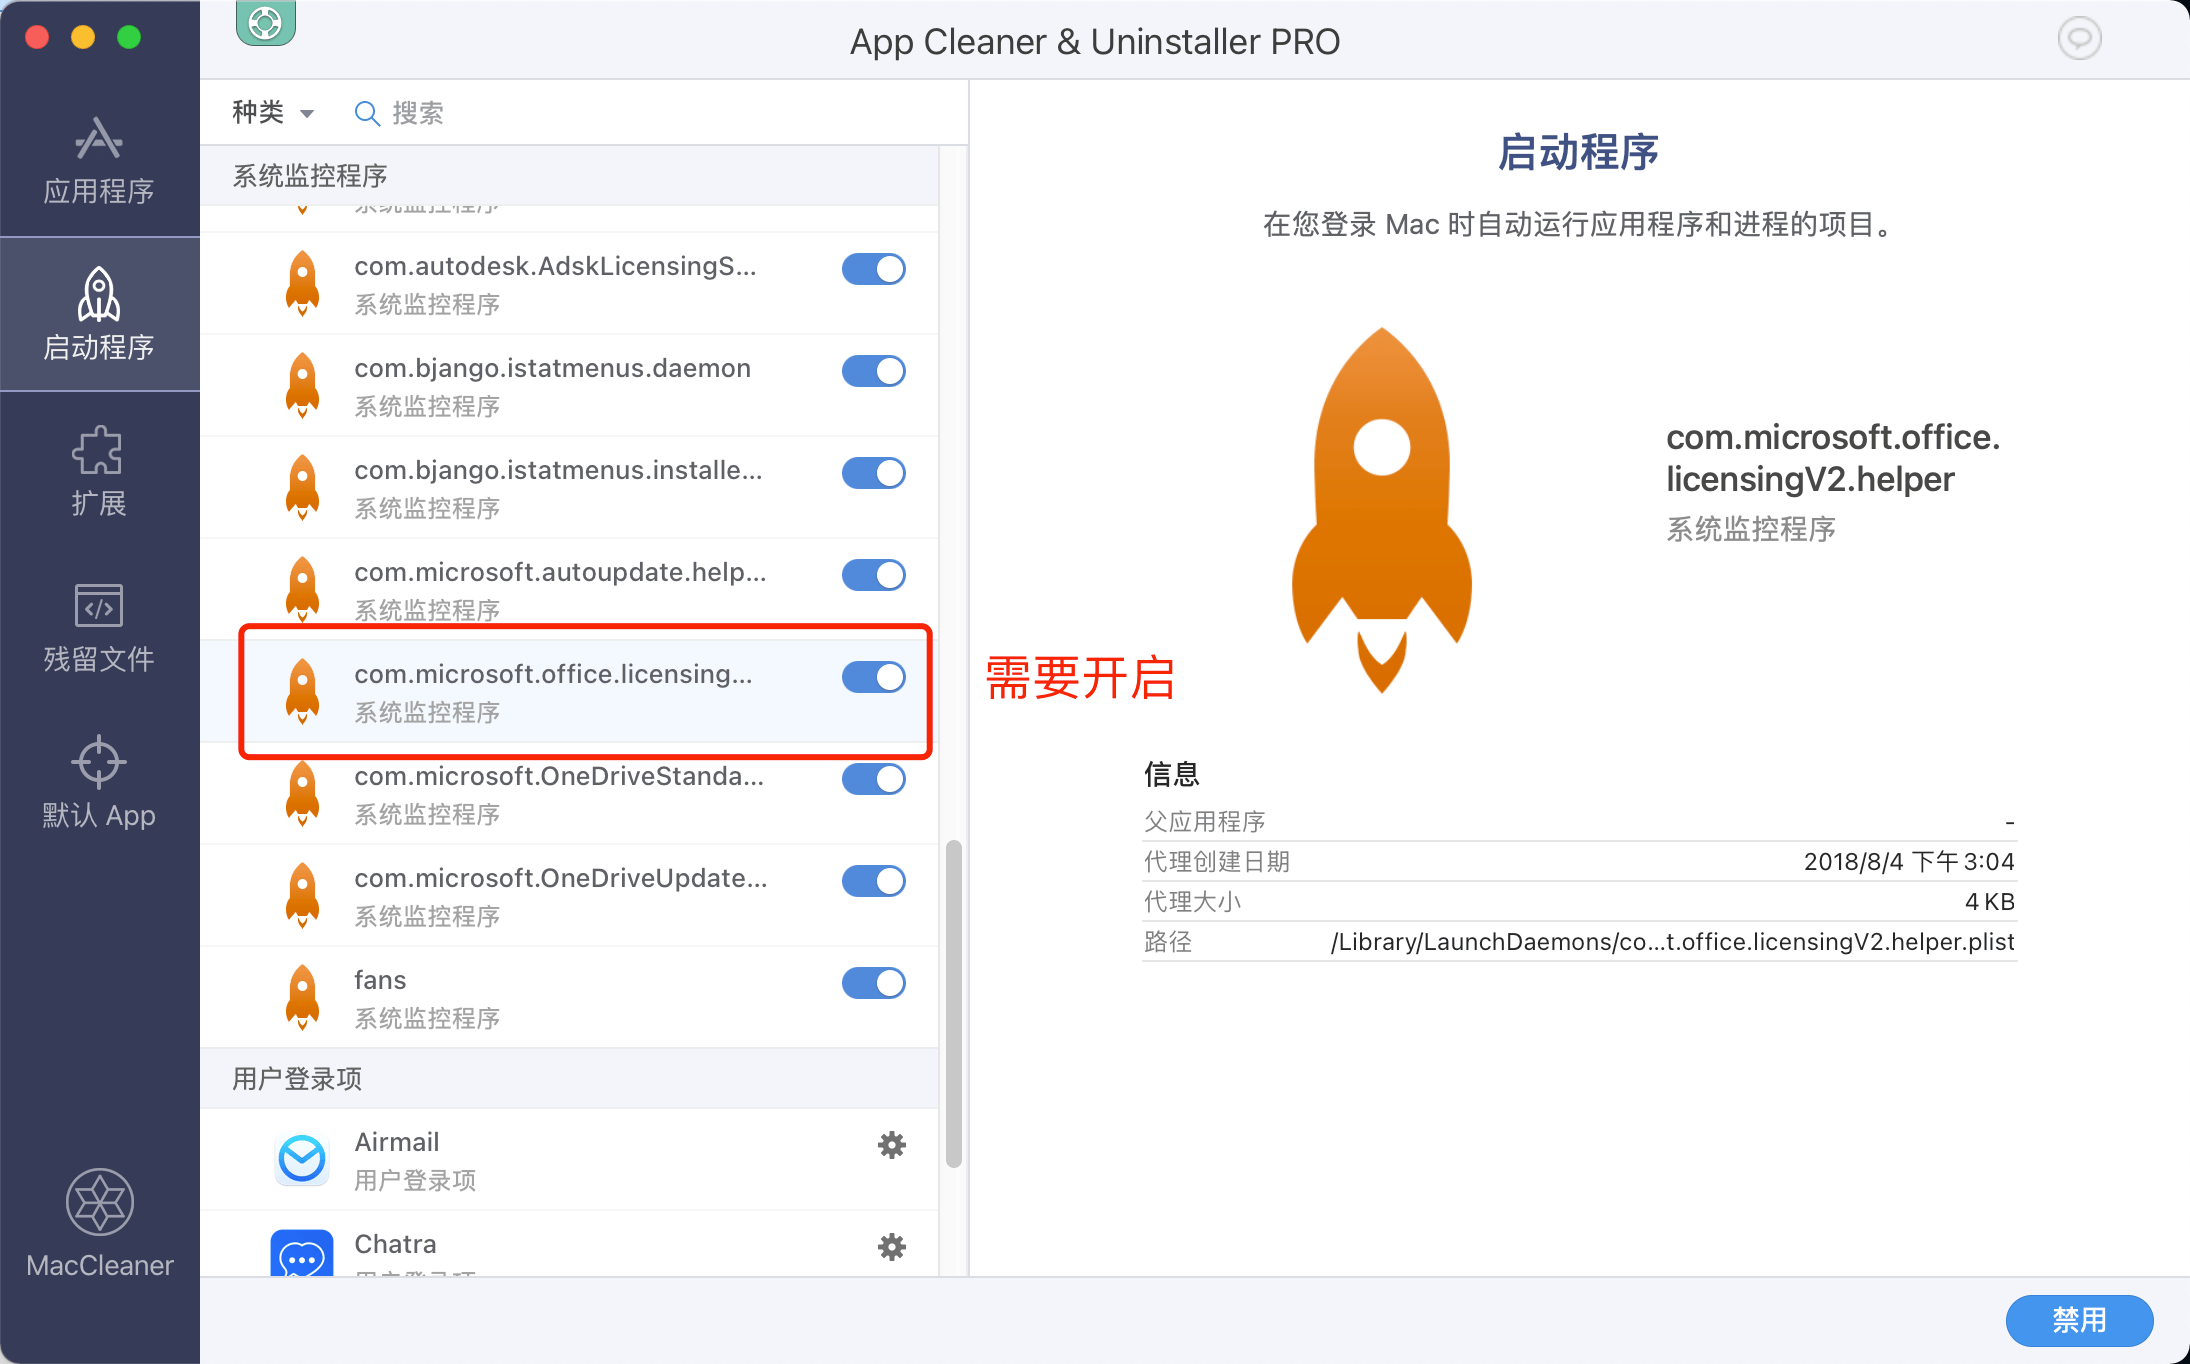Click the gear icon next to Chatra
Image resolution: width=2190 pixels, height=1364 pixels.
click(x=891, y=1247)
